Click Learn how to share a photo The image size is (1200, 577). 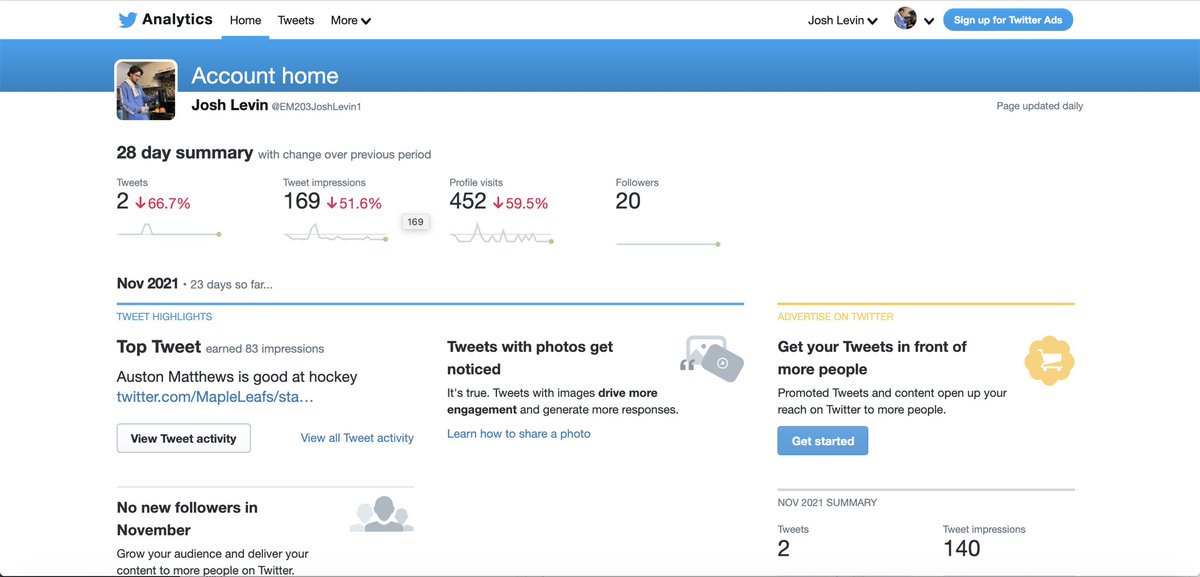(x=519, y=434)
